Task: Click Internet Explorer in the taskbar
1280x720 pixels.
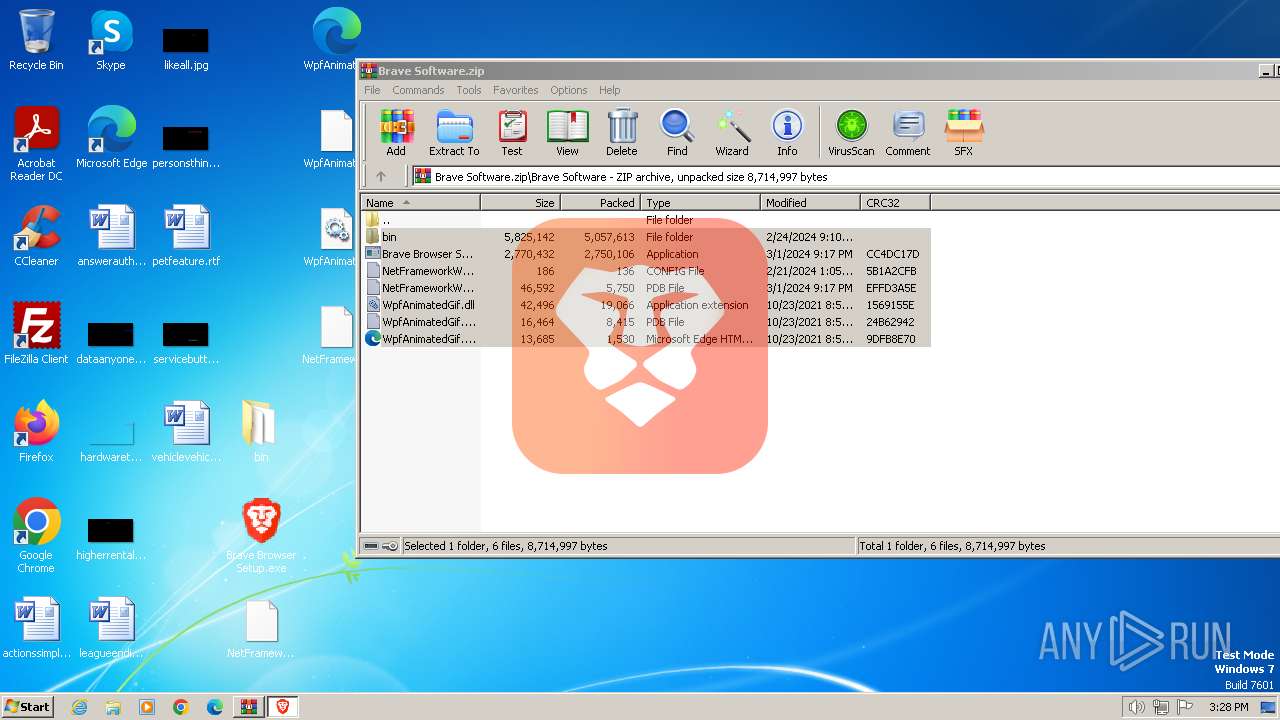Action: tap(79, 707)
